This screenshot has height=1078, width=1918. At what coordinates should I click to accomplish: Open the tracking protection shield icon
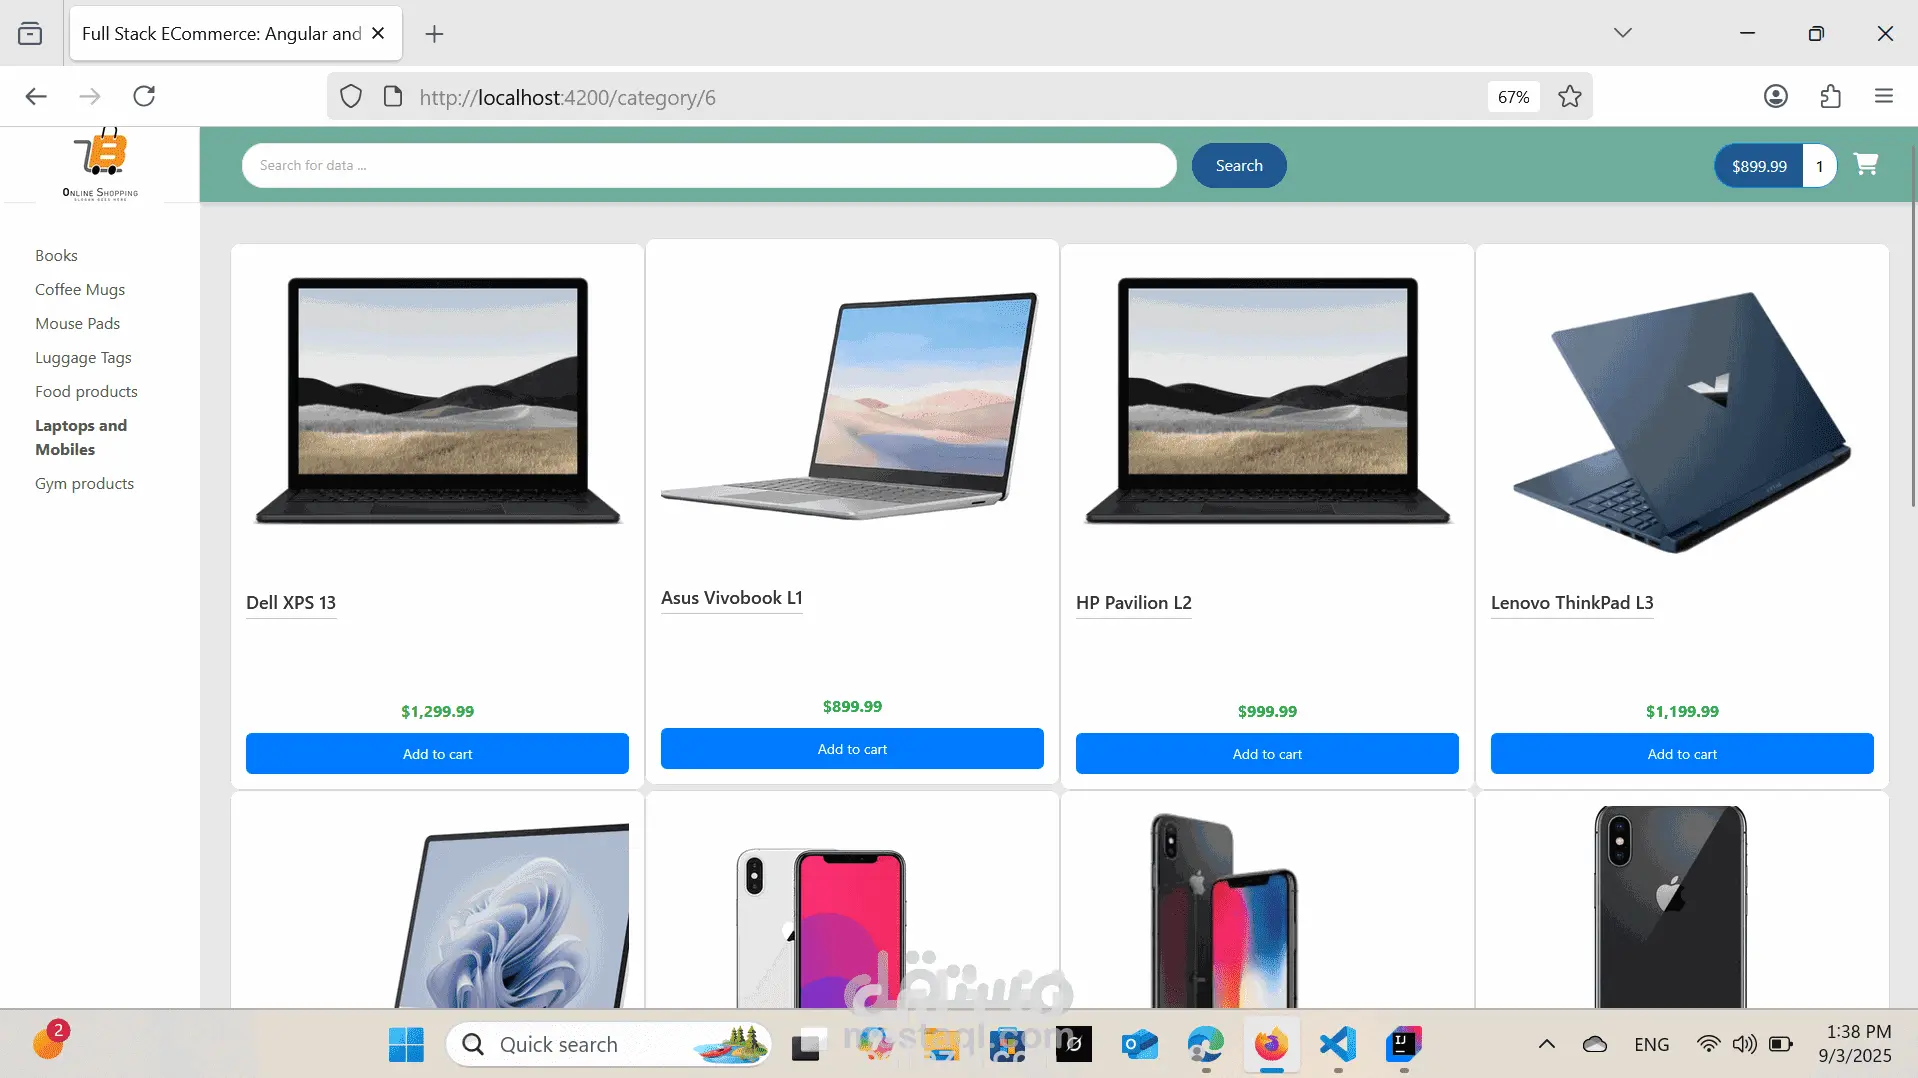(x=351, y=97)
